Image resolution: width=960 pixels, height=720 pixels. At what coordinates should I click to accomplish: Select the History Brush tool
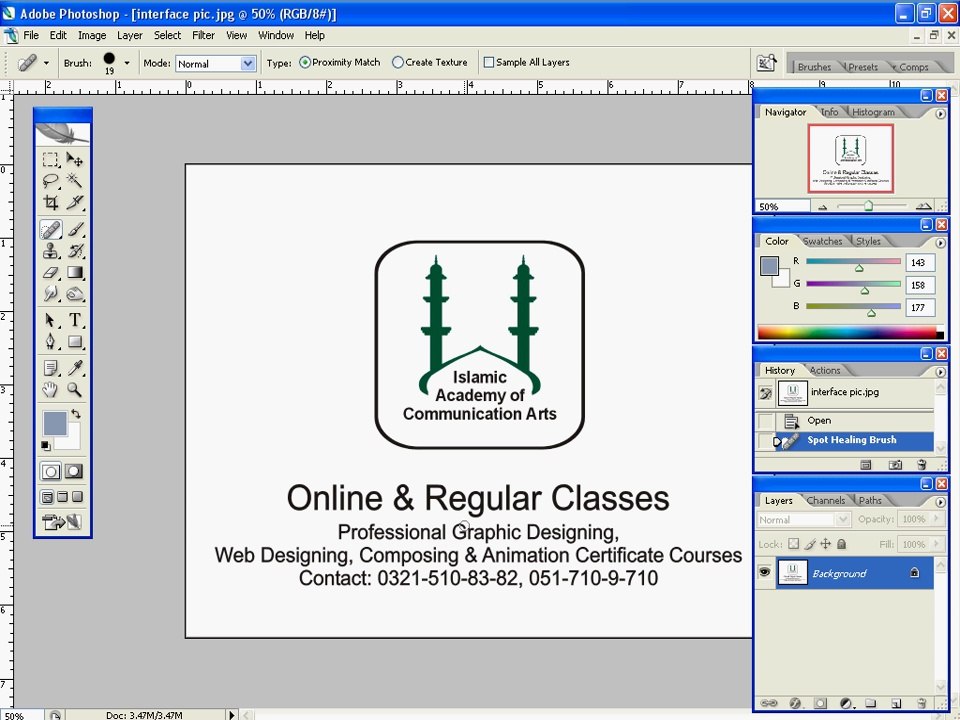coord(75,251)
